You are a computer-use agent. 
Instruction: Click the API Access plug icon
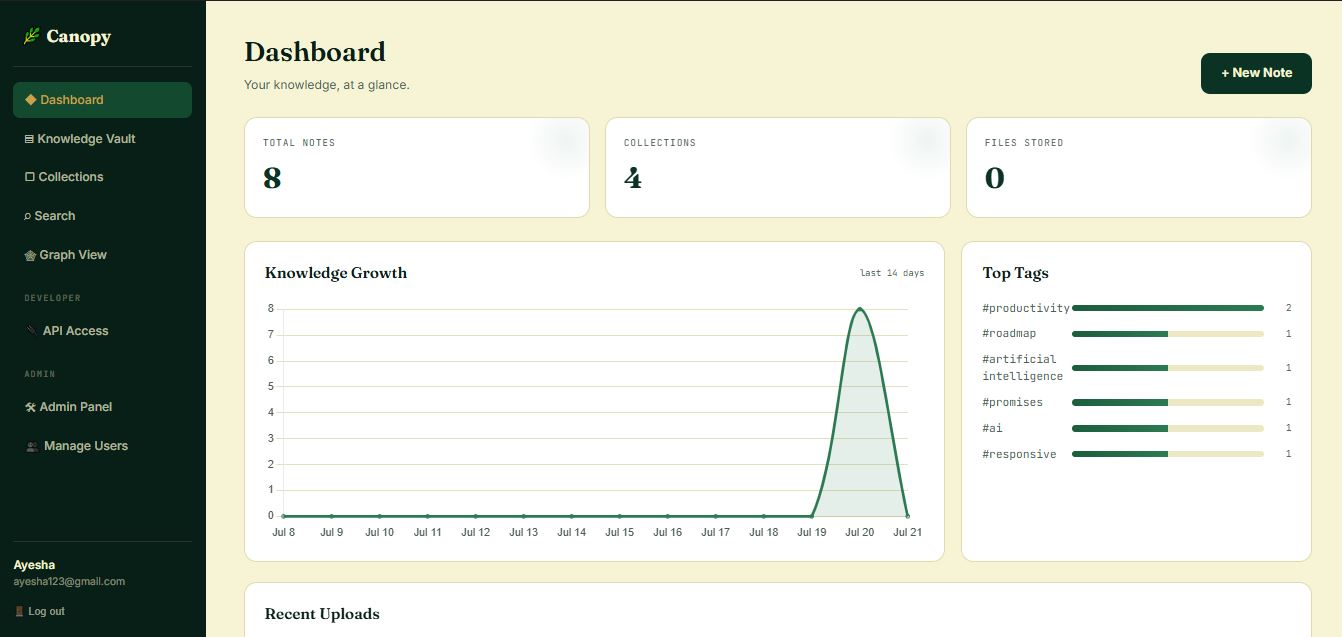(31, 331)
